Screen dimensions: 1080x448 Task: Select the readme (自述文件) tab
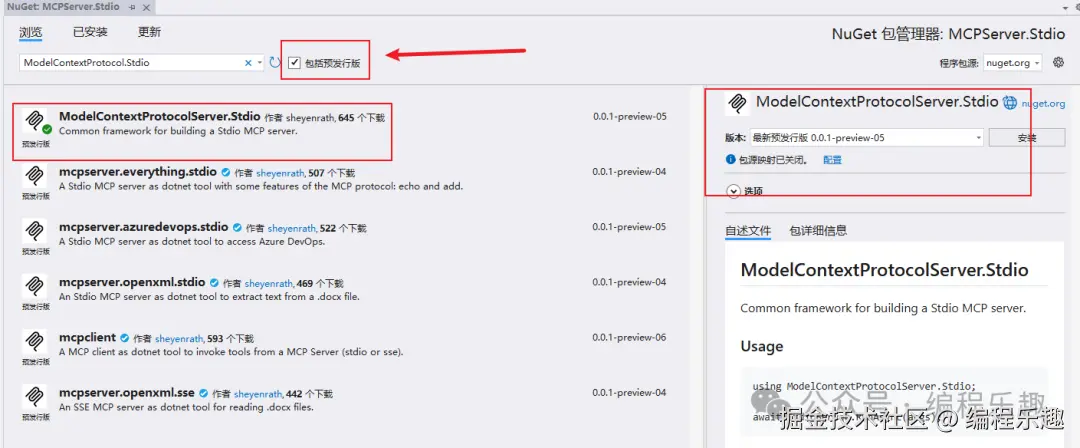[748, 230]
